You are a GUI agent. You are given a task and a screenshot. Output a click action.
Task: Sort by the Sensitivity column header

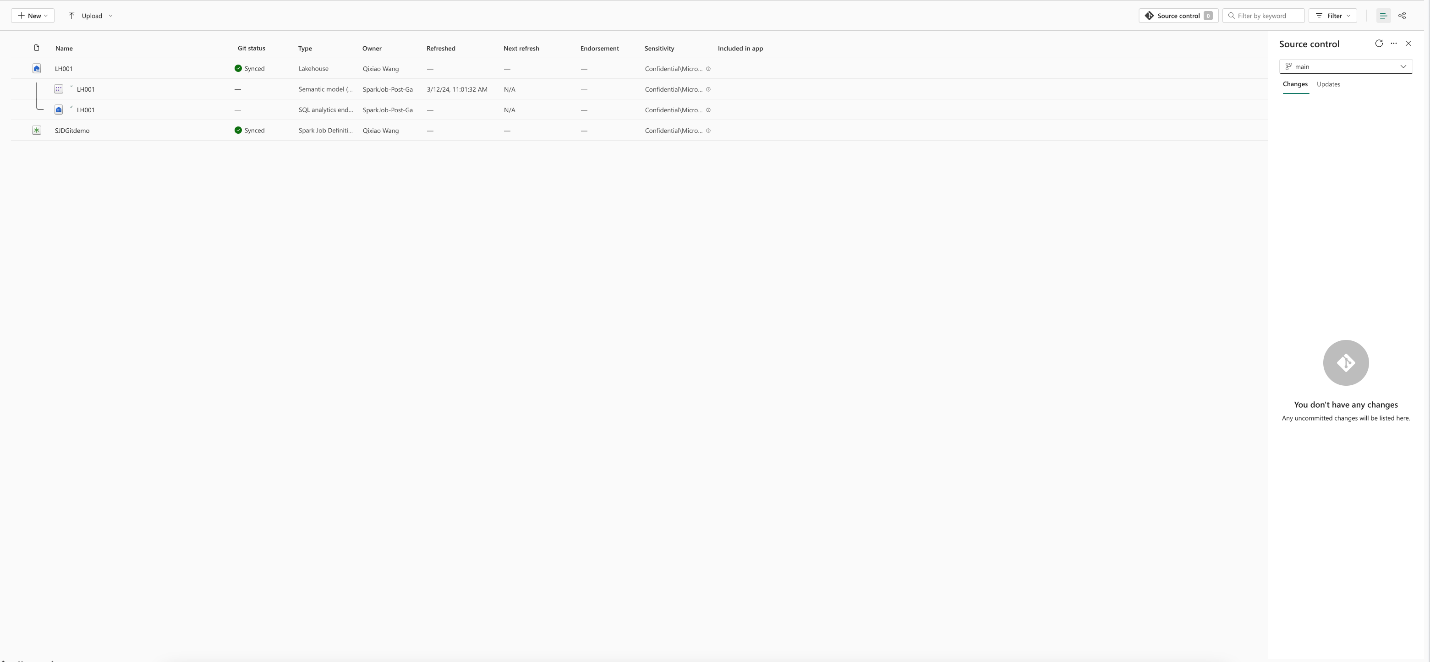659,48
